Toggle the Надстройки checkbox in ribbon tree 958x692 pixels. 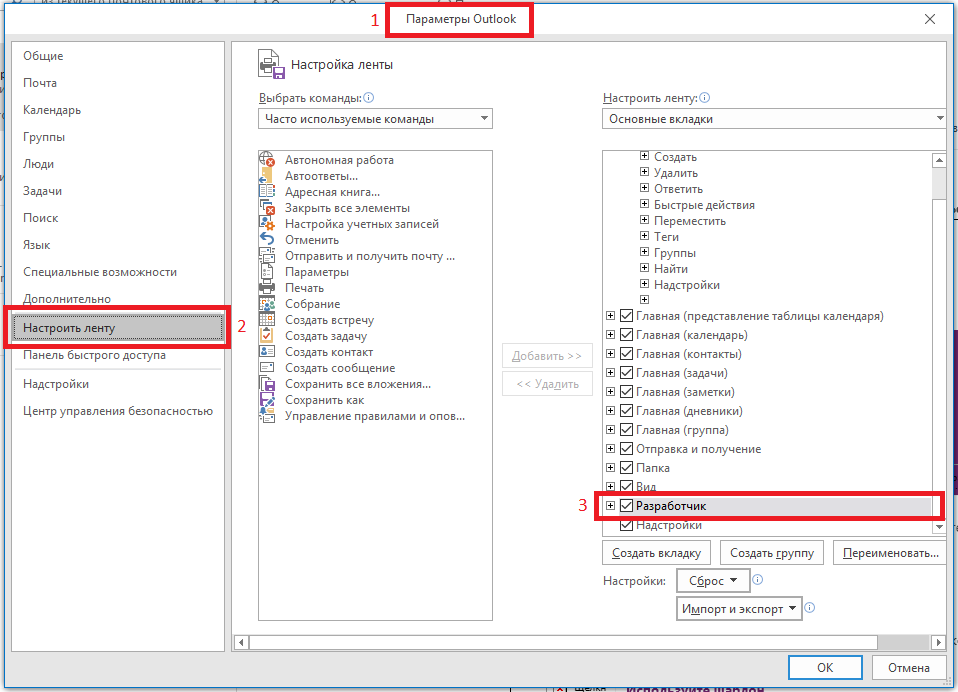pyautogui.click(x=626, y=525)
